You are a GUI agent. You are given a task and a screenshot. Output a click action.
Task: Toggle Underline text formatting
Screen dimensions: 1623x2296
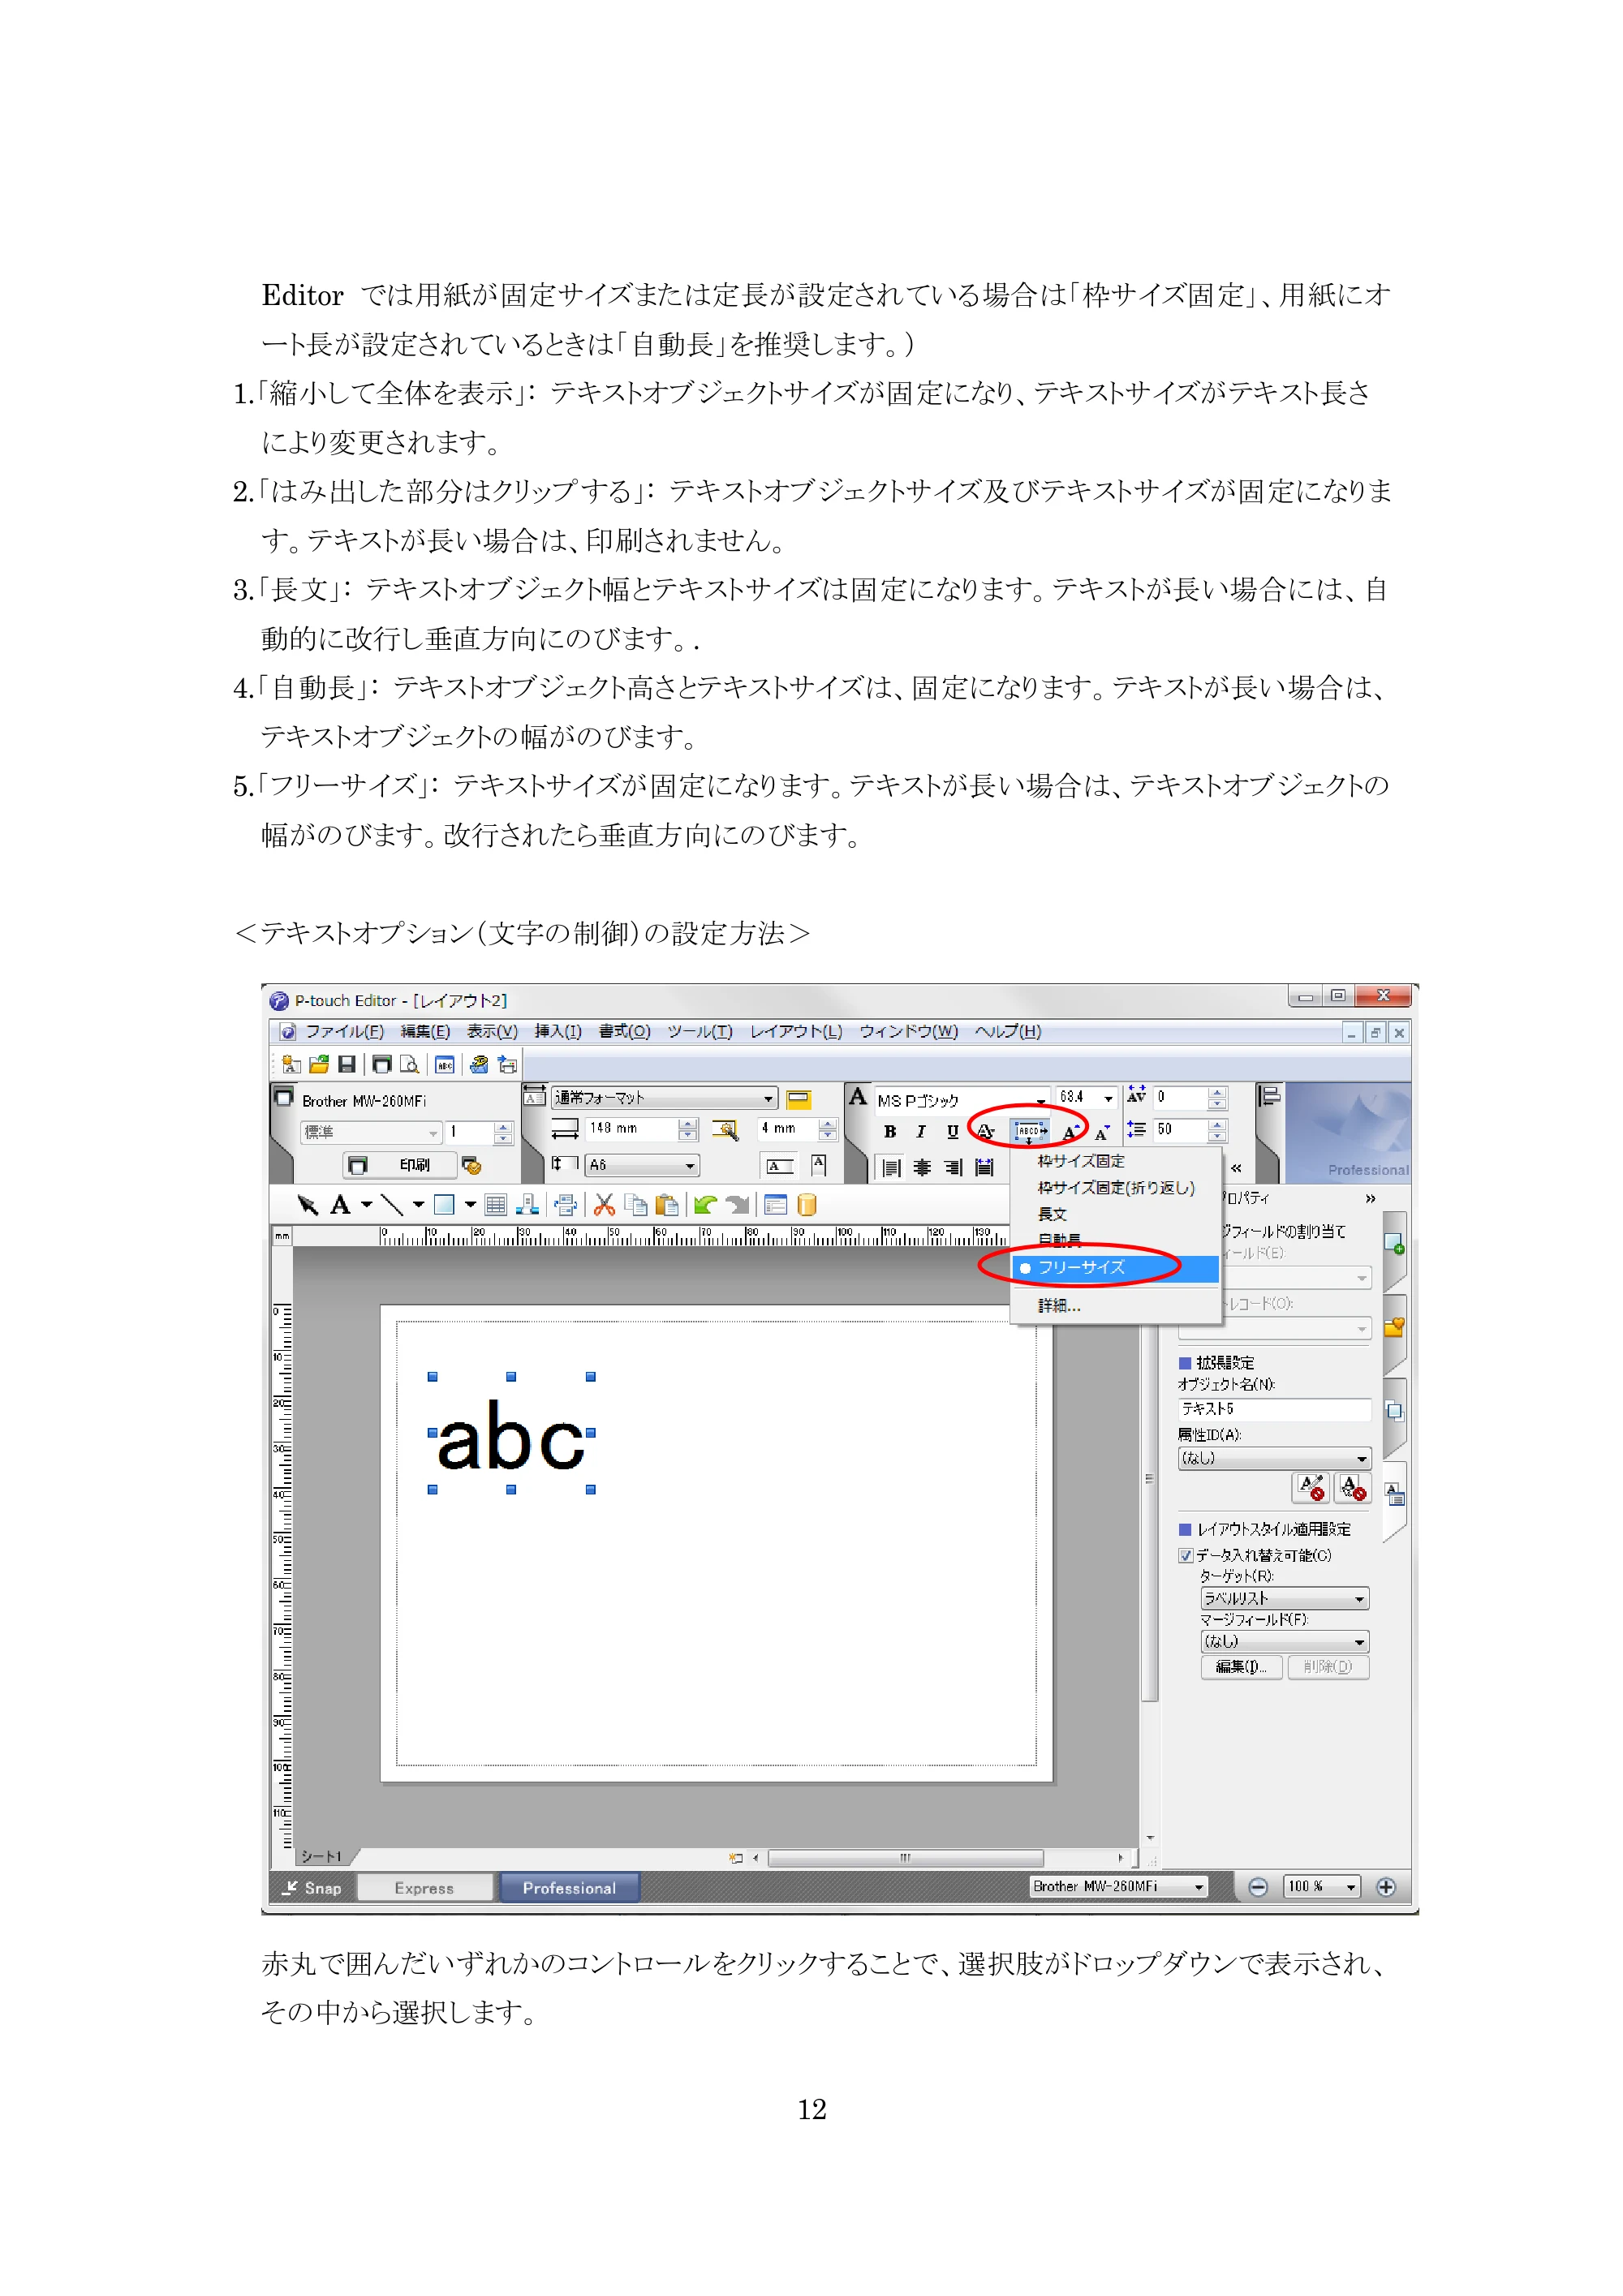tap(952, 1132)
